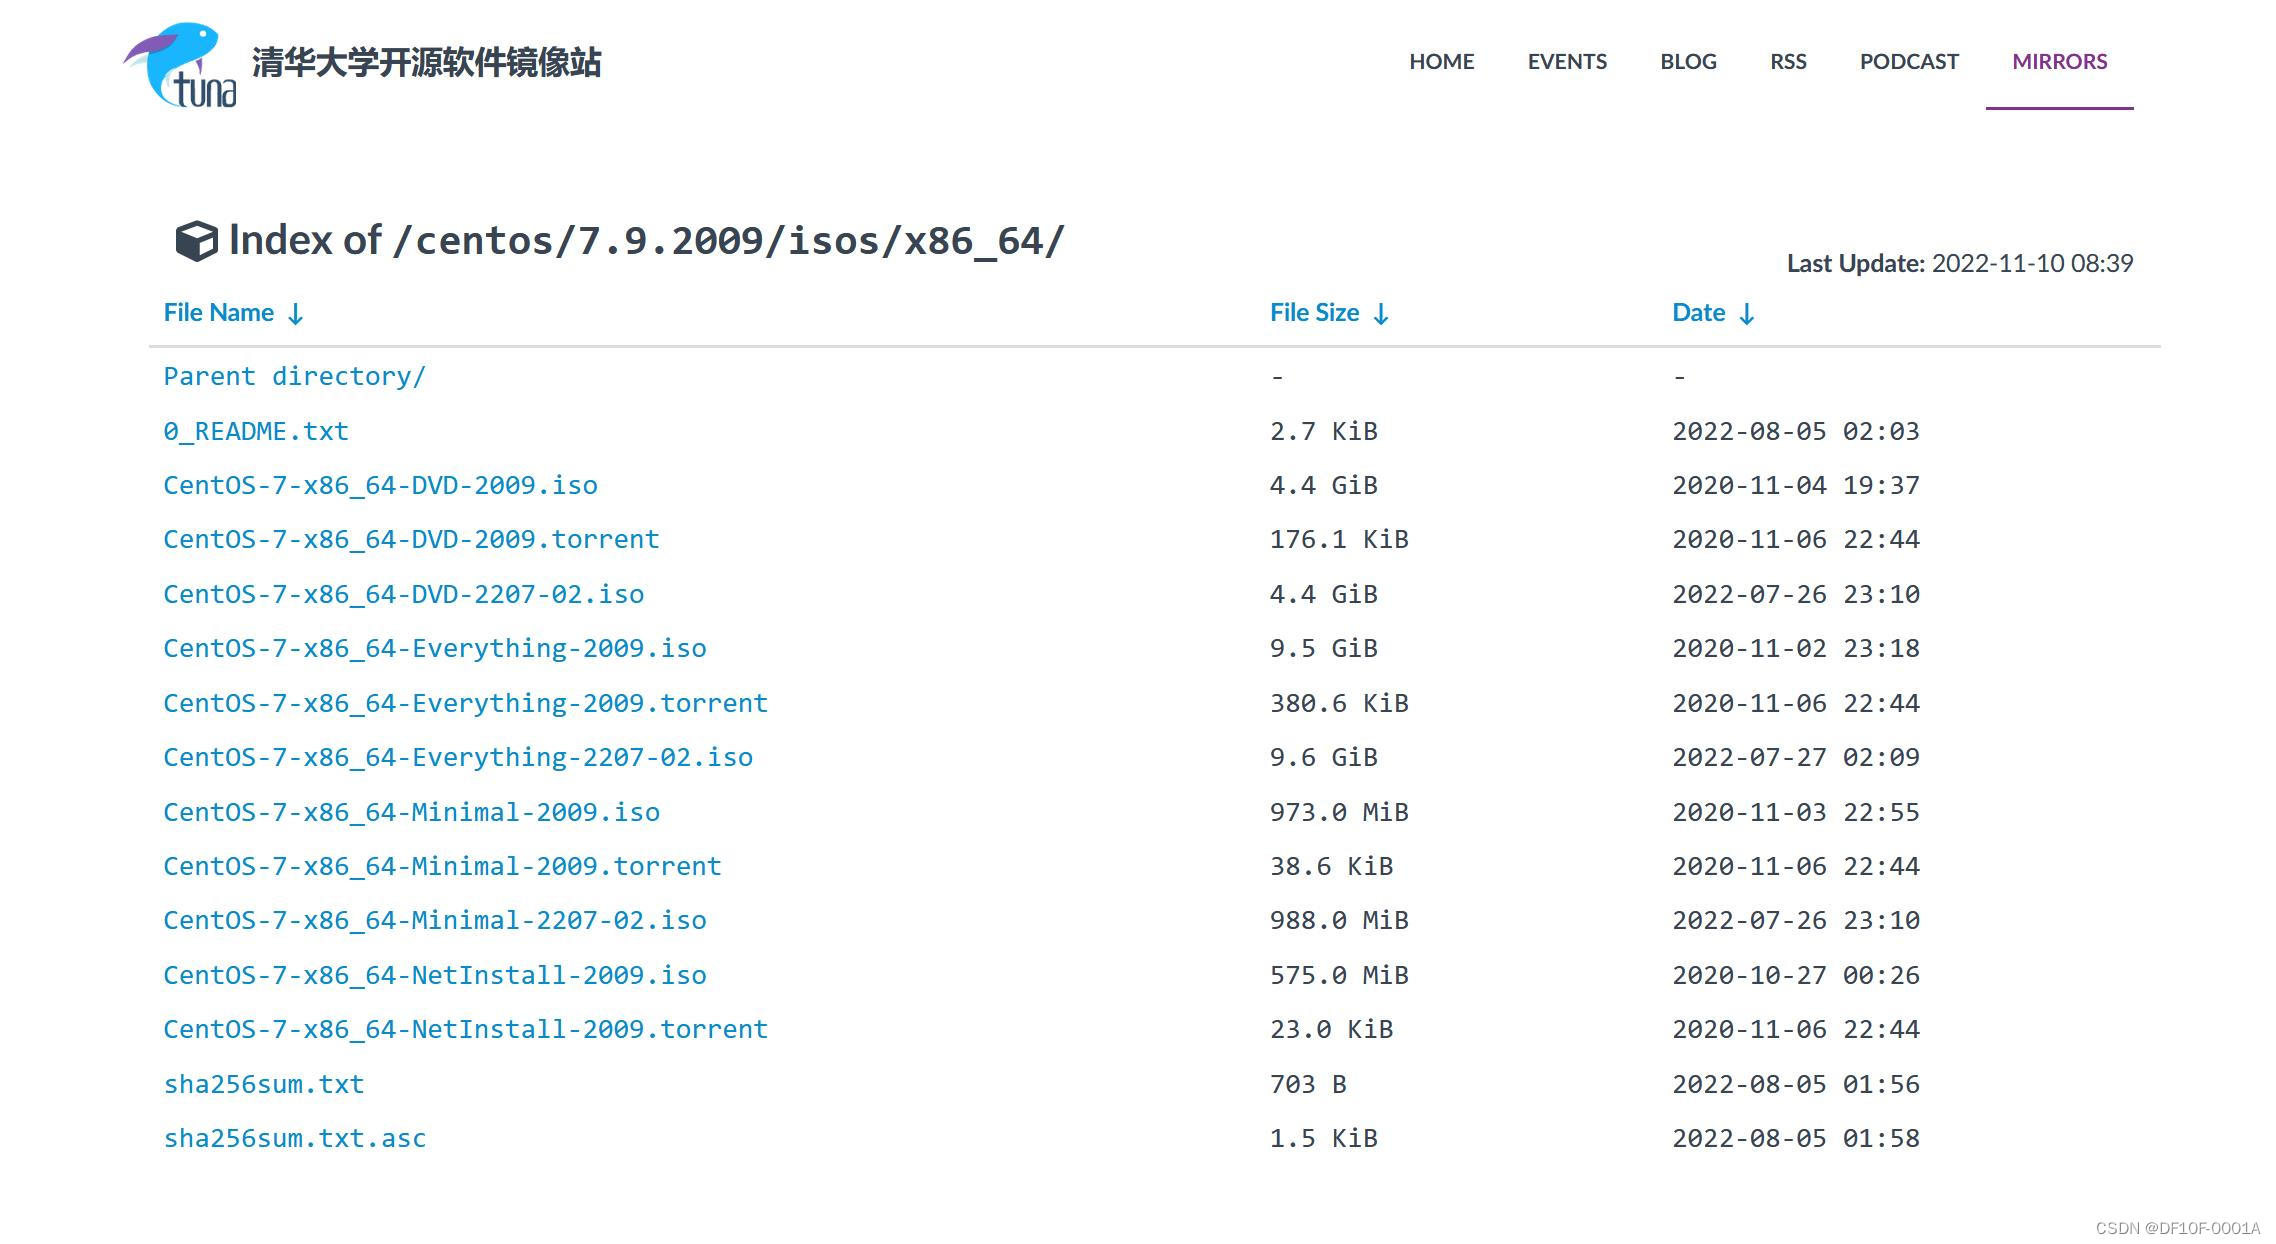Click the date 2020-11-03 22:55
This screenshot has width=2276, height=1244.
1796,812
